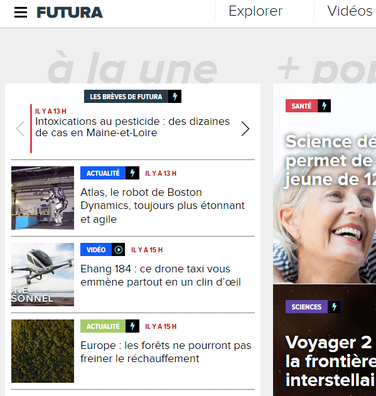This screenshot has width=376, height=396.
Task: Click the Les Brèves de Futura badge
Action: (x=126, y=97)
